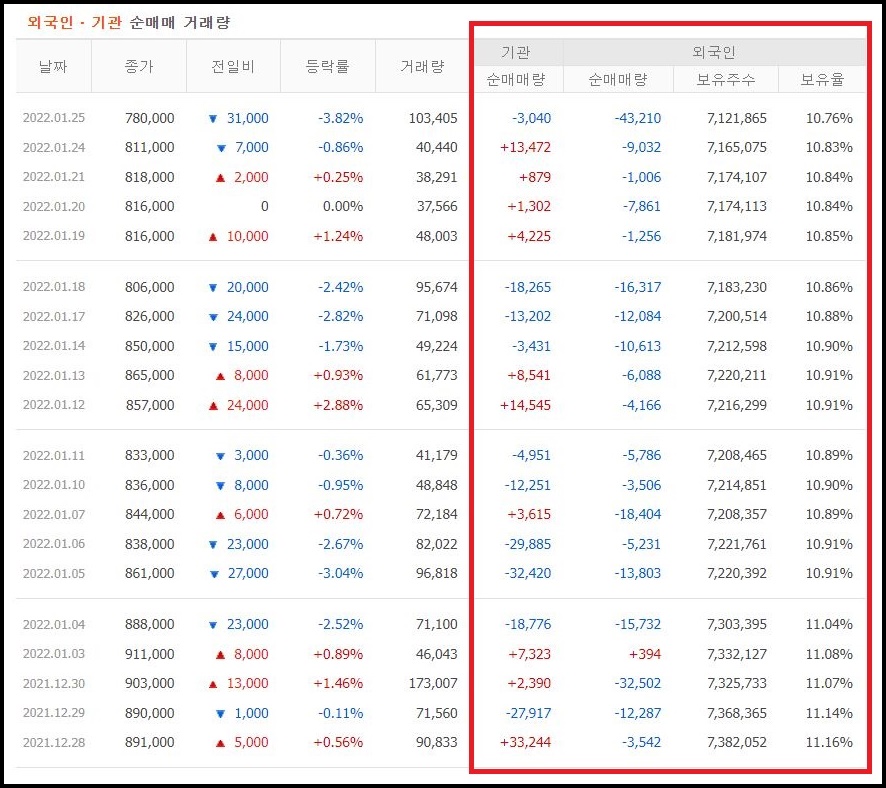Click foreigner net value +394
This screenshot has height=788, width=886.
click(x=645, y=654)
